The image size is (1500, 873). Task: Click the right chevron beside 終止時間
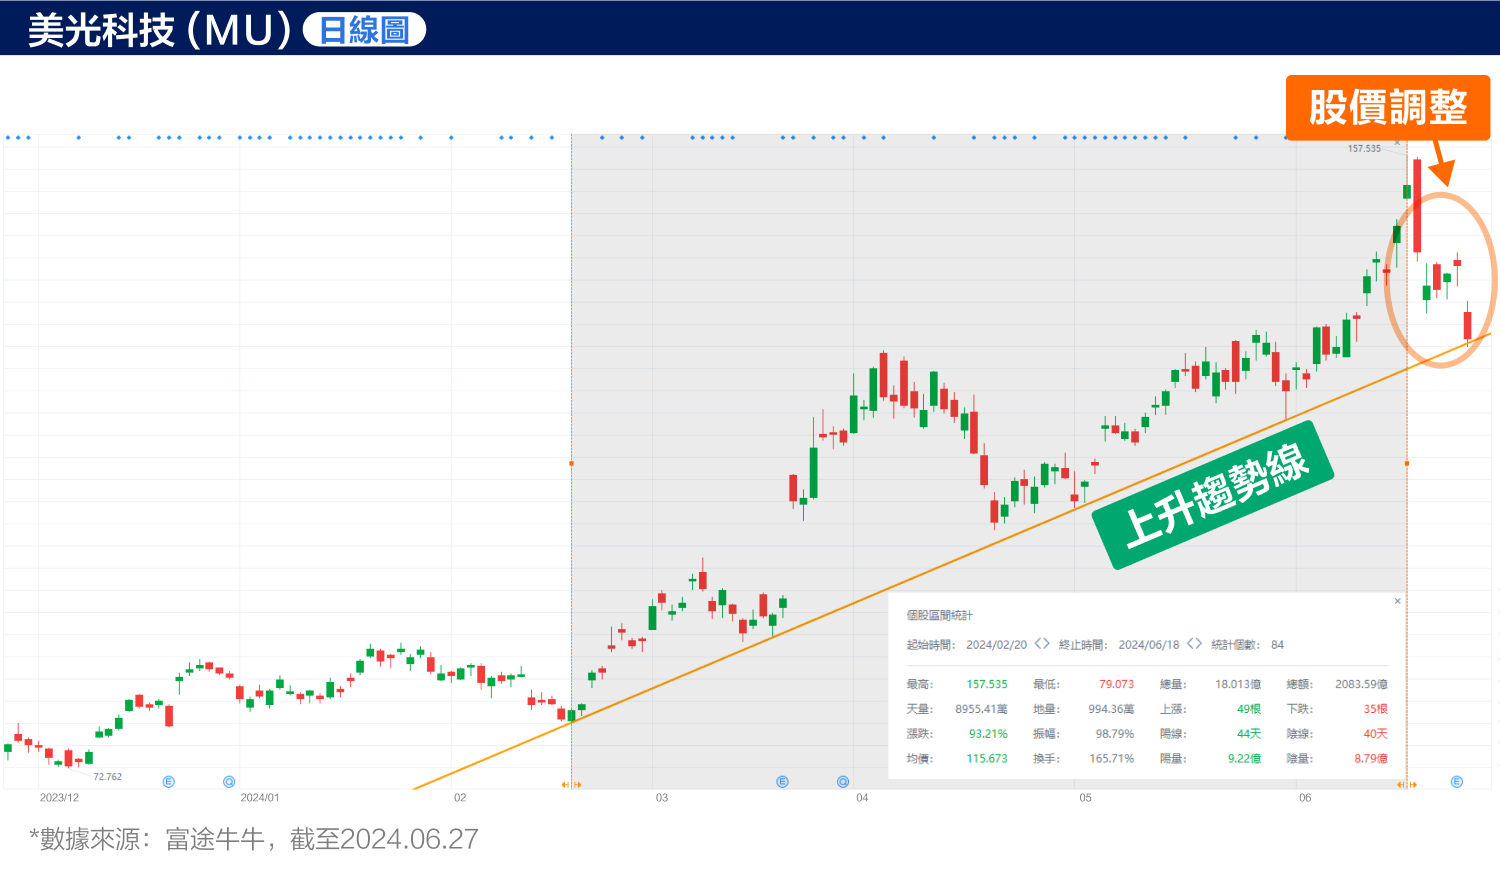point(1198,644)
